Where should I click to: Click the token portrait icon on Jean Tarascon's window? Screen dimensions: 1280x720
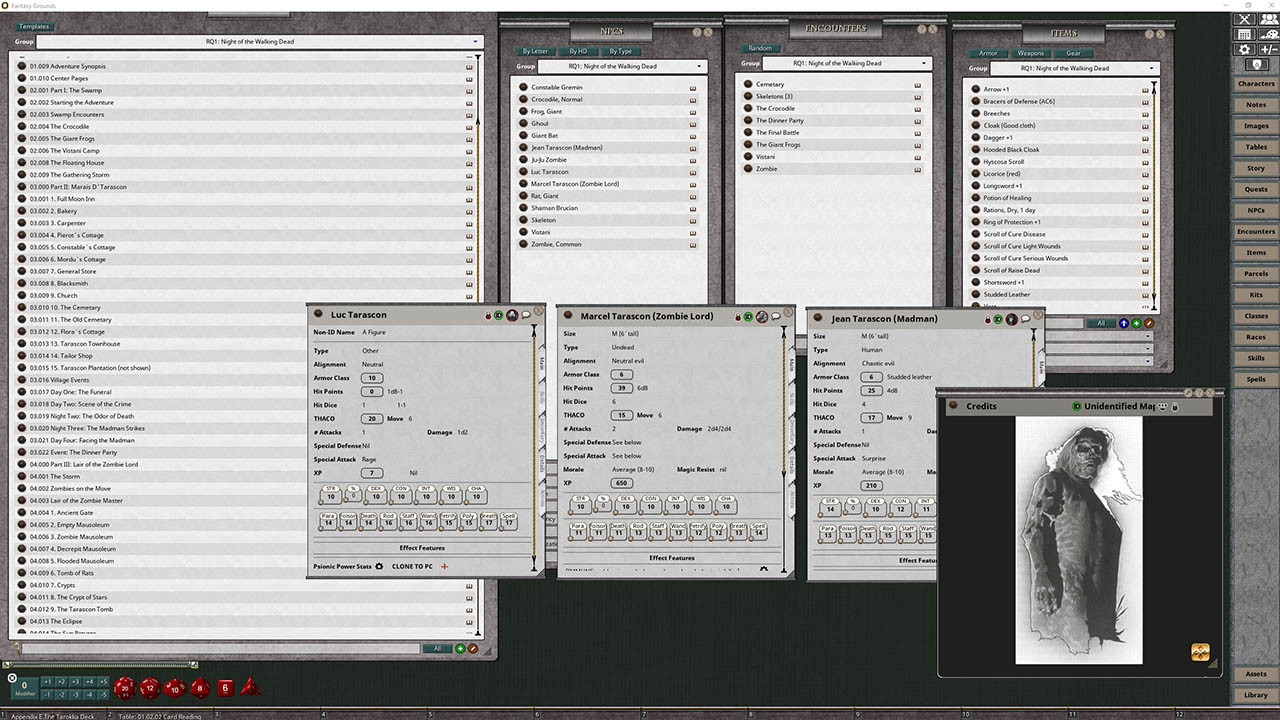pyautogui.click(x=1012, y=318)
